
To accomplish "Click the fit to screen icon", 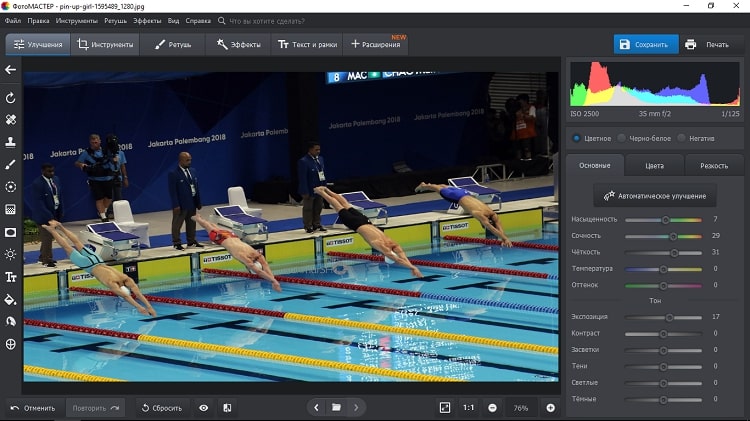I will tap(445, 408).
